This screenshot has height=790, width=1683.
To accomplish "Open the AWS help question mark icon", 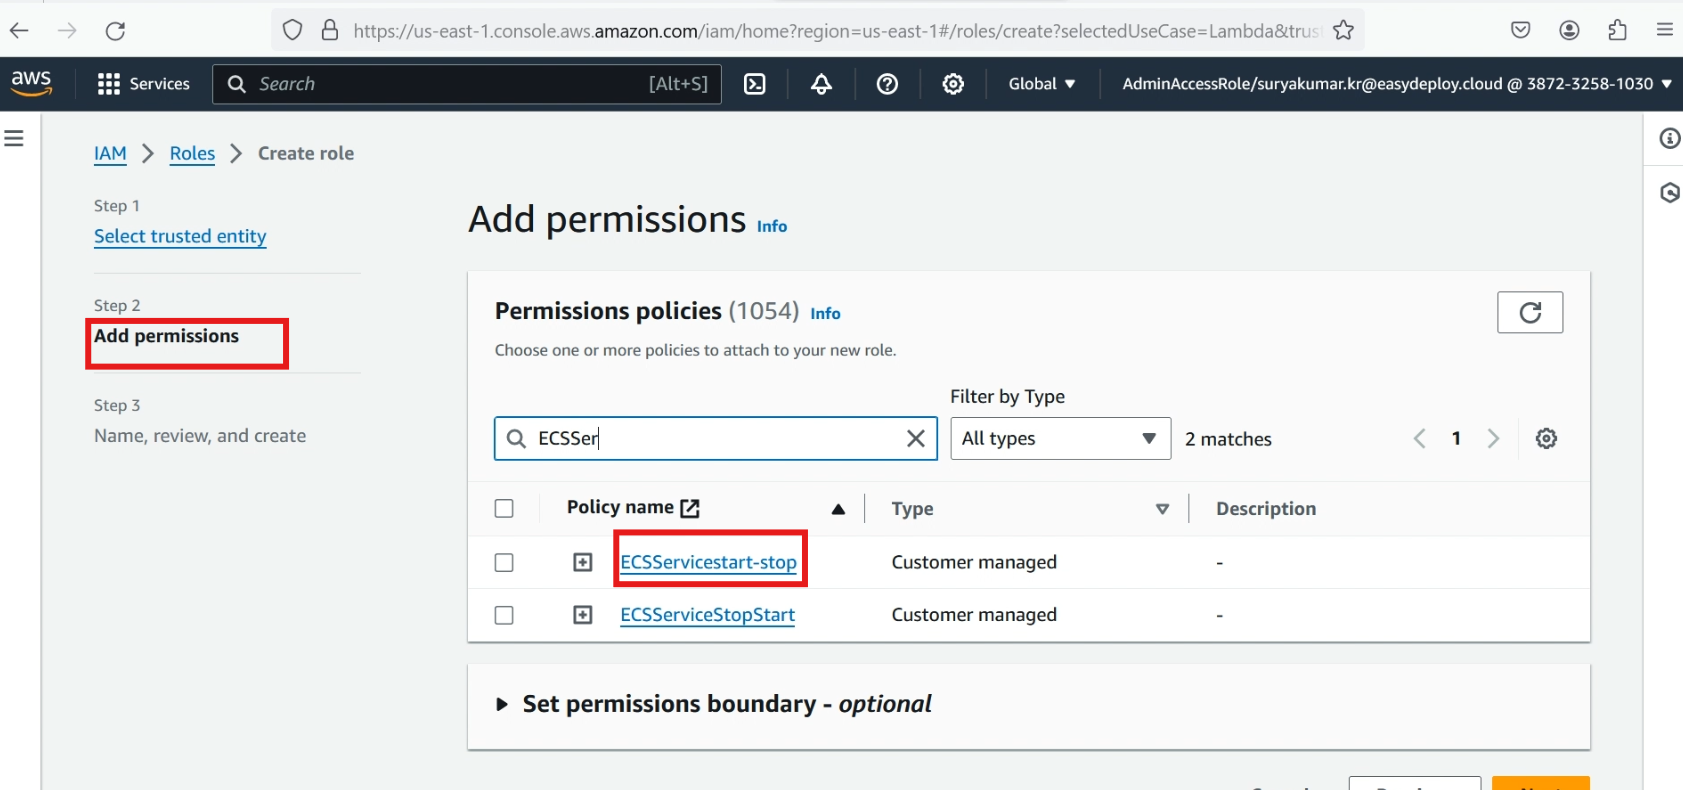I will coord(887,84).
